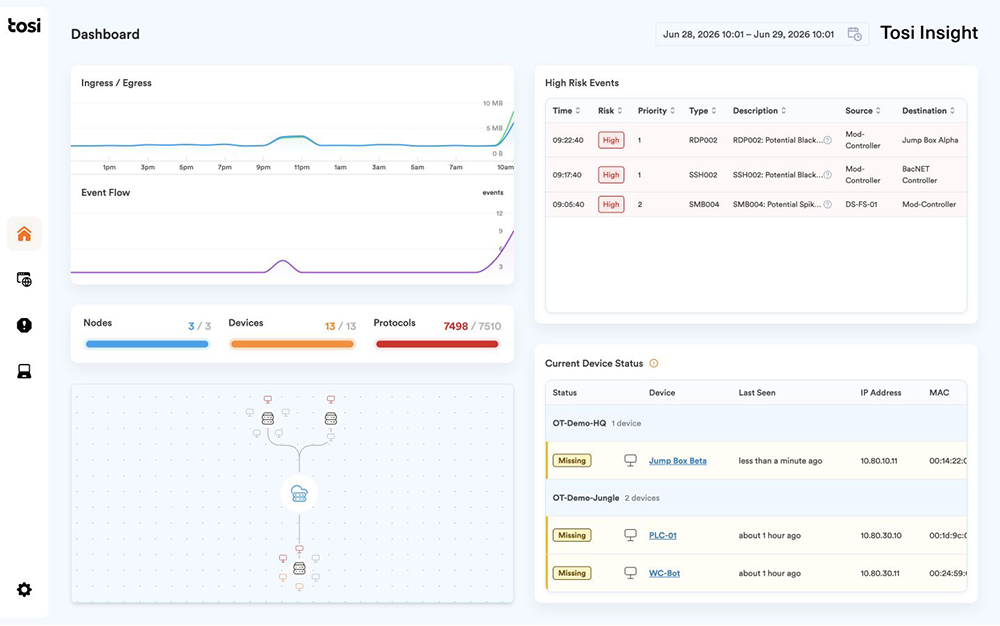The width and height of the screenshot is (1000, 626).
Task: Click the tosi logo
Action: (x=24, y=25)
